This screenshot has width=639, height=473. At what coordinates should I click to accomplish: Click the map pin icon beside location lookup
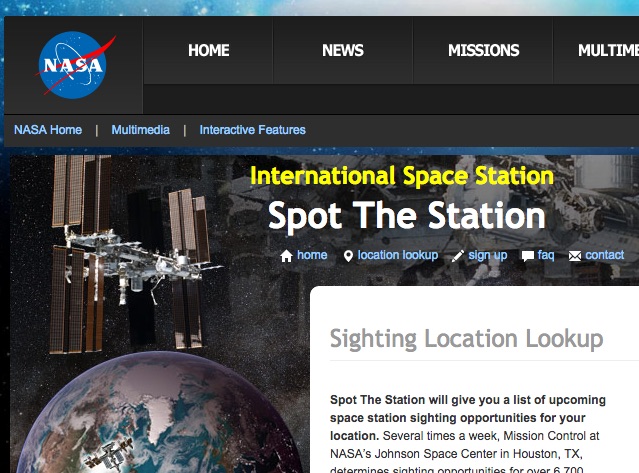348,256
